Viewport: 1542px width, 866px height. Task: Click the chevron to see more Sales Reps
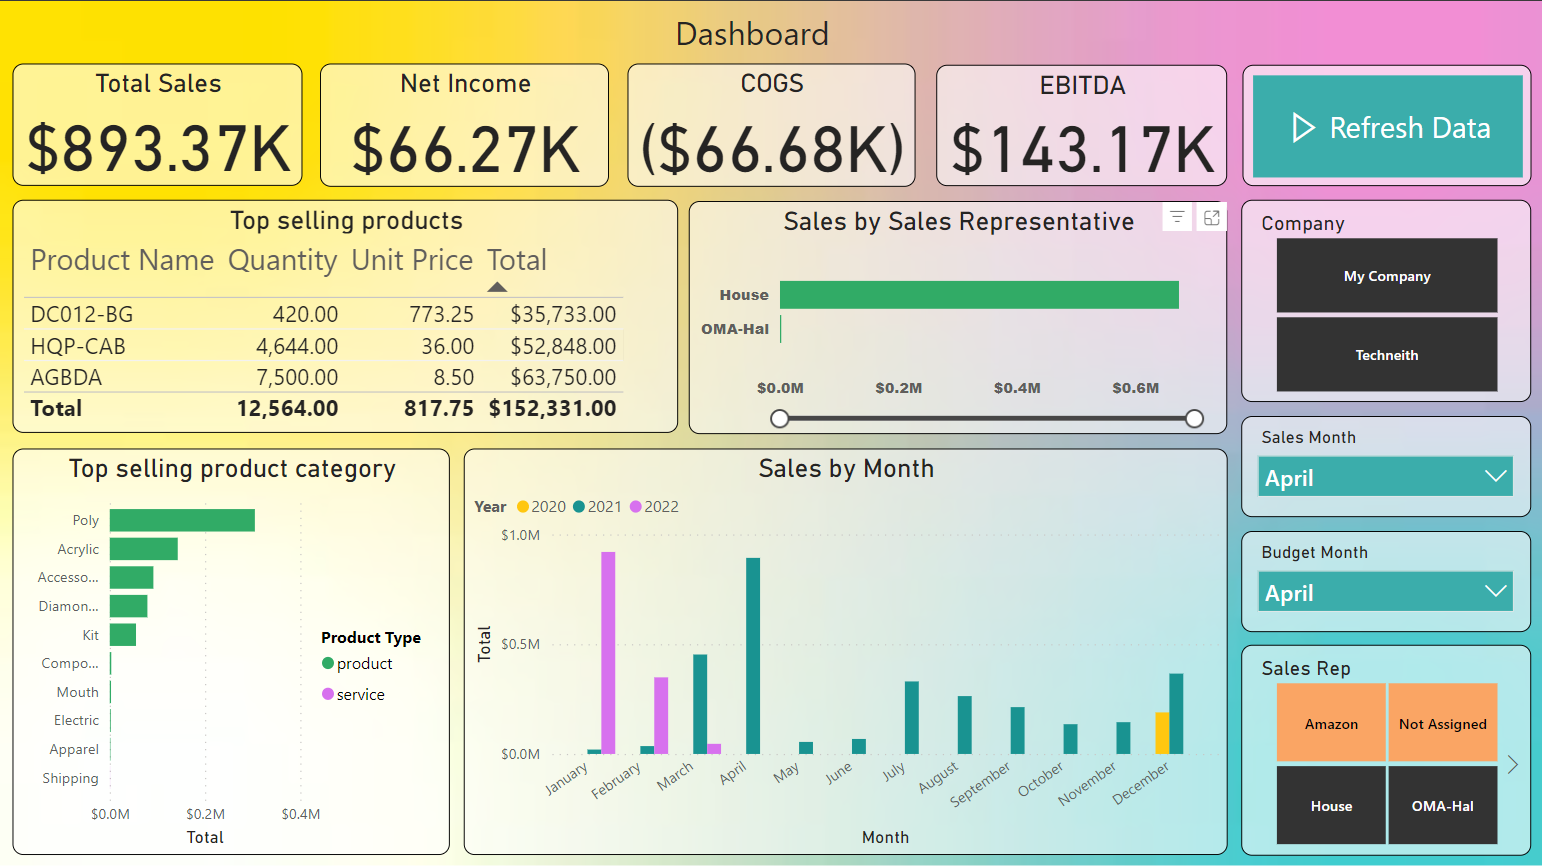tap(1513, 764)
